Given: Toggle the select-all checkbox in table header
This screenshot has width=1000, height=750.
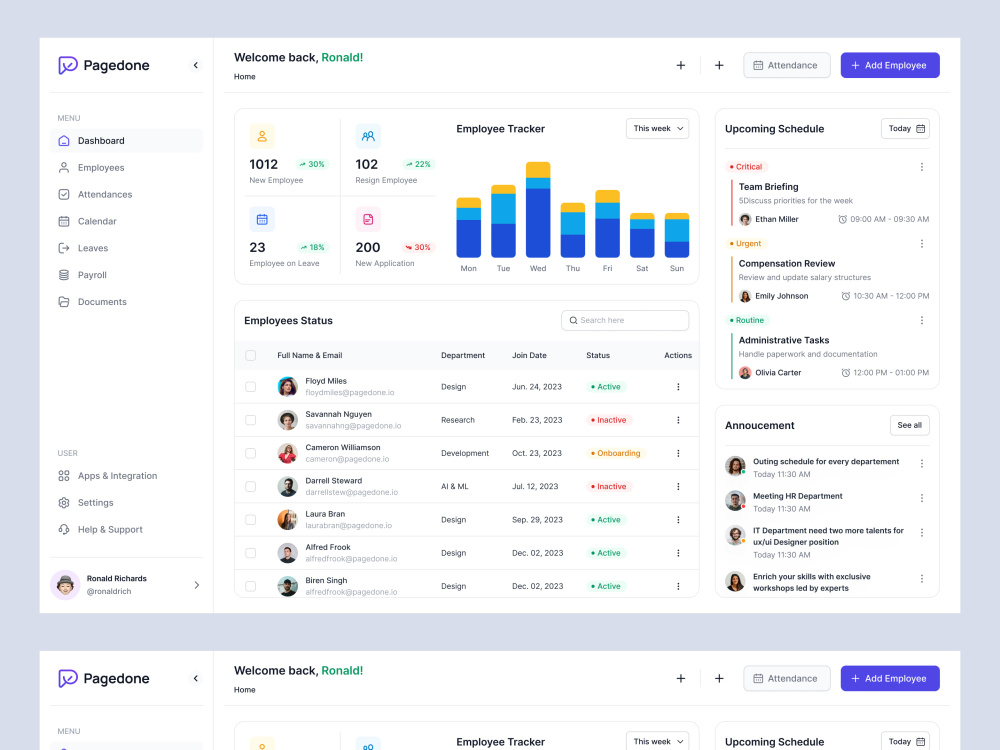Looking at the screenshot, I should pos(251,355).
